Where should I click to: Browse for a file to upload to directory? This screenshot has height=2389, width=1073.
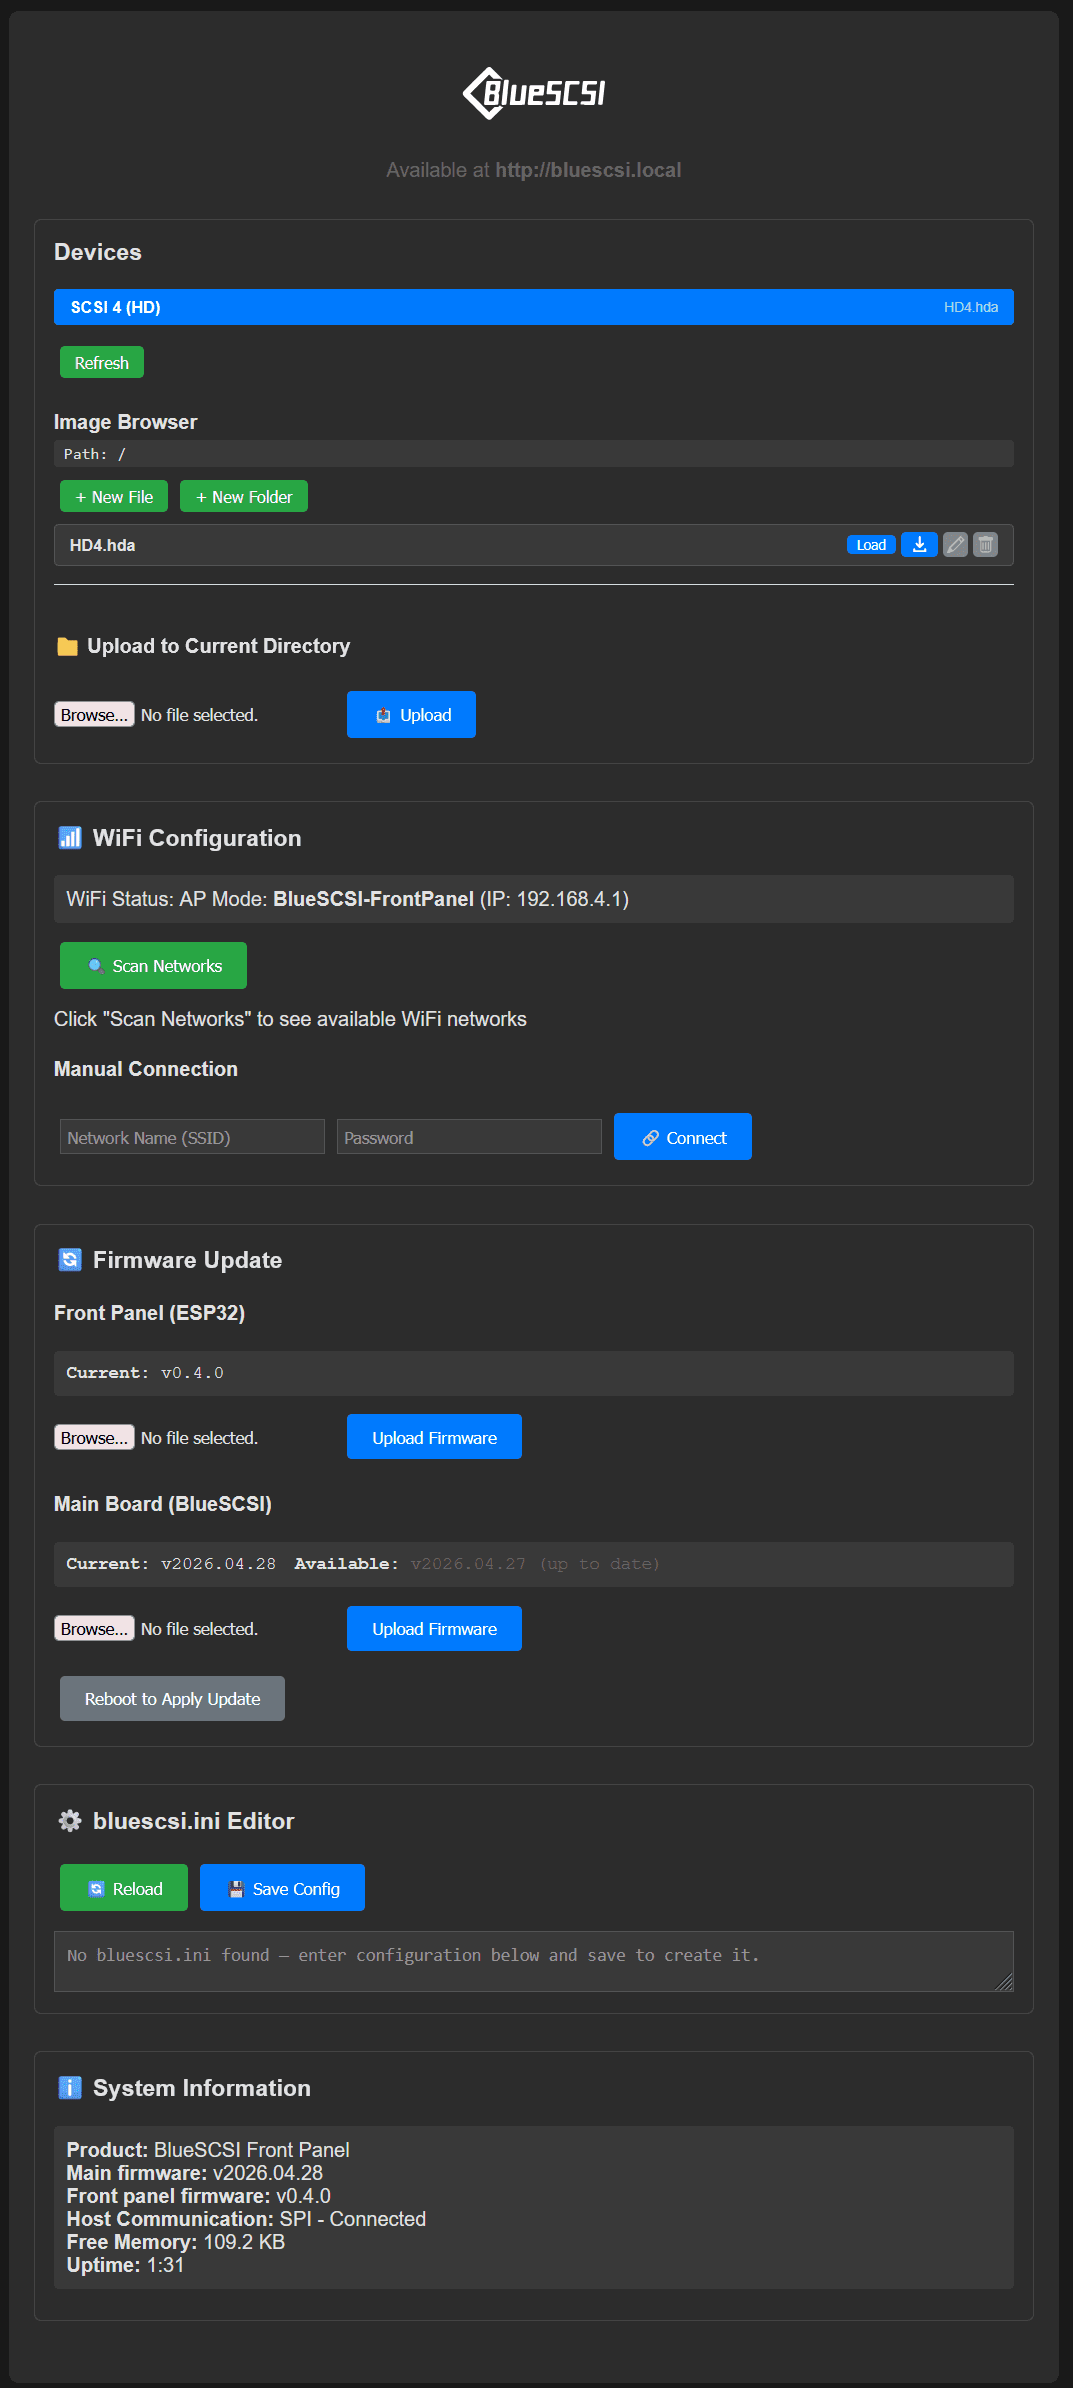pos(94,715)
